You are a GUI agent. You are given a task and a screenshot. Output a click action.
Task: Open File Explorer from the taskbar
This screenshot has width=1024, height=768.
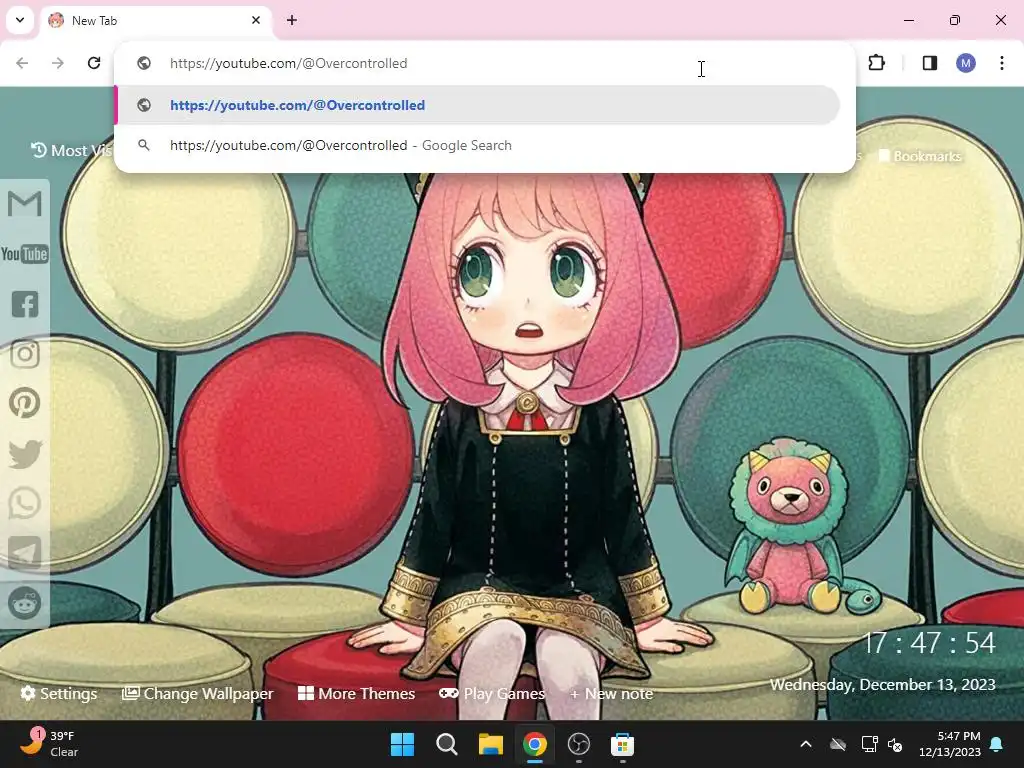tap(490, 744)
